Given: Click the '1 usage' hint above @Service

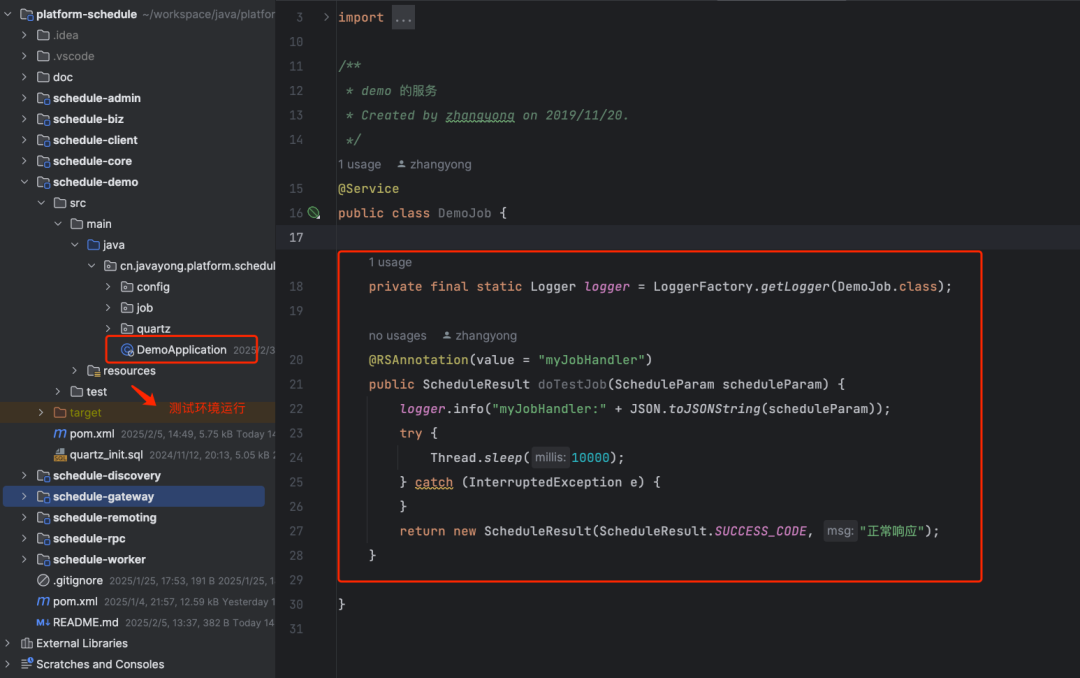Looking at the screenshot, I should (360, 164).
